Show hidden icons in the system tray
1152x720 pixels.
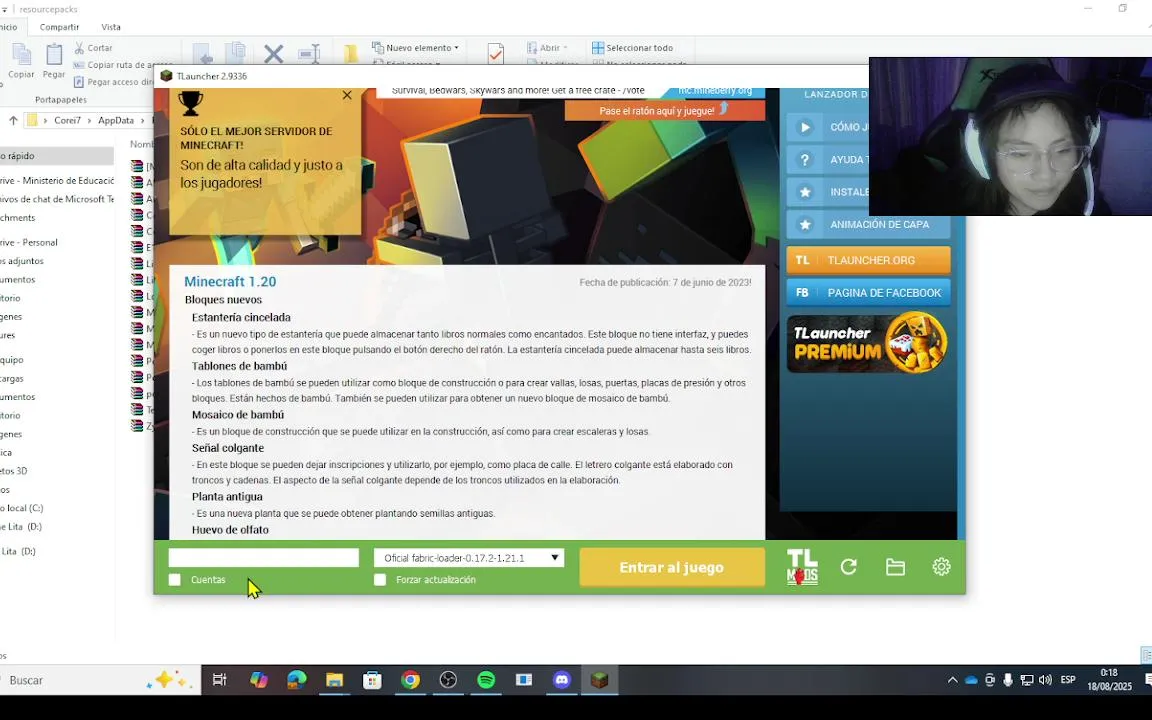tap(953, 680)
